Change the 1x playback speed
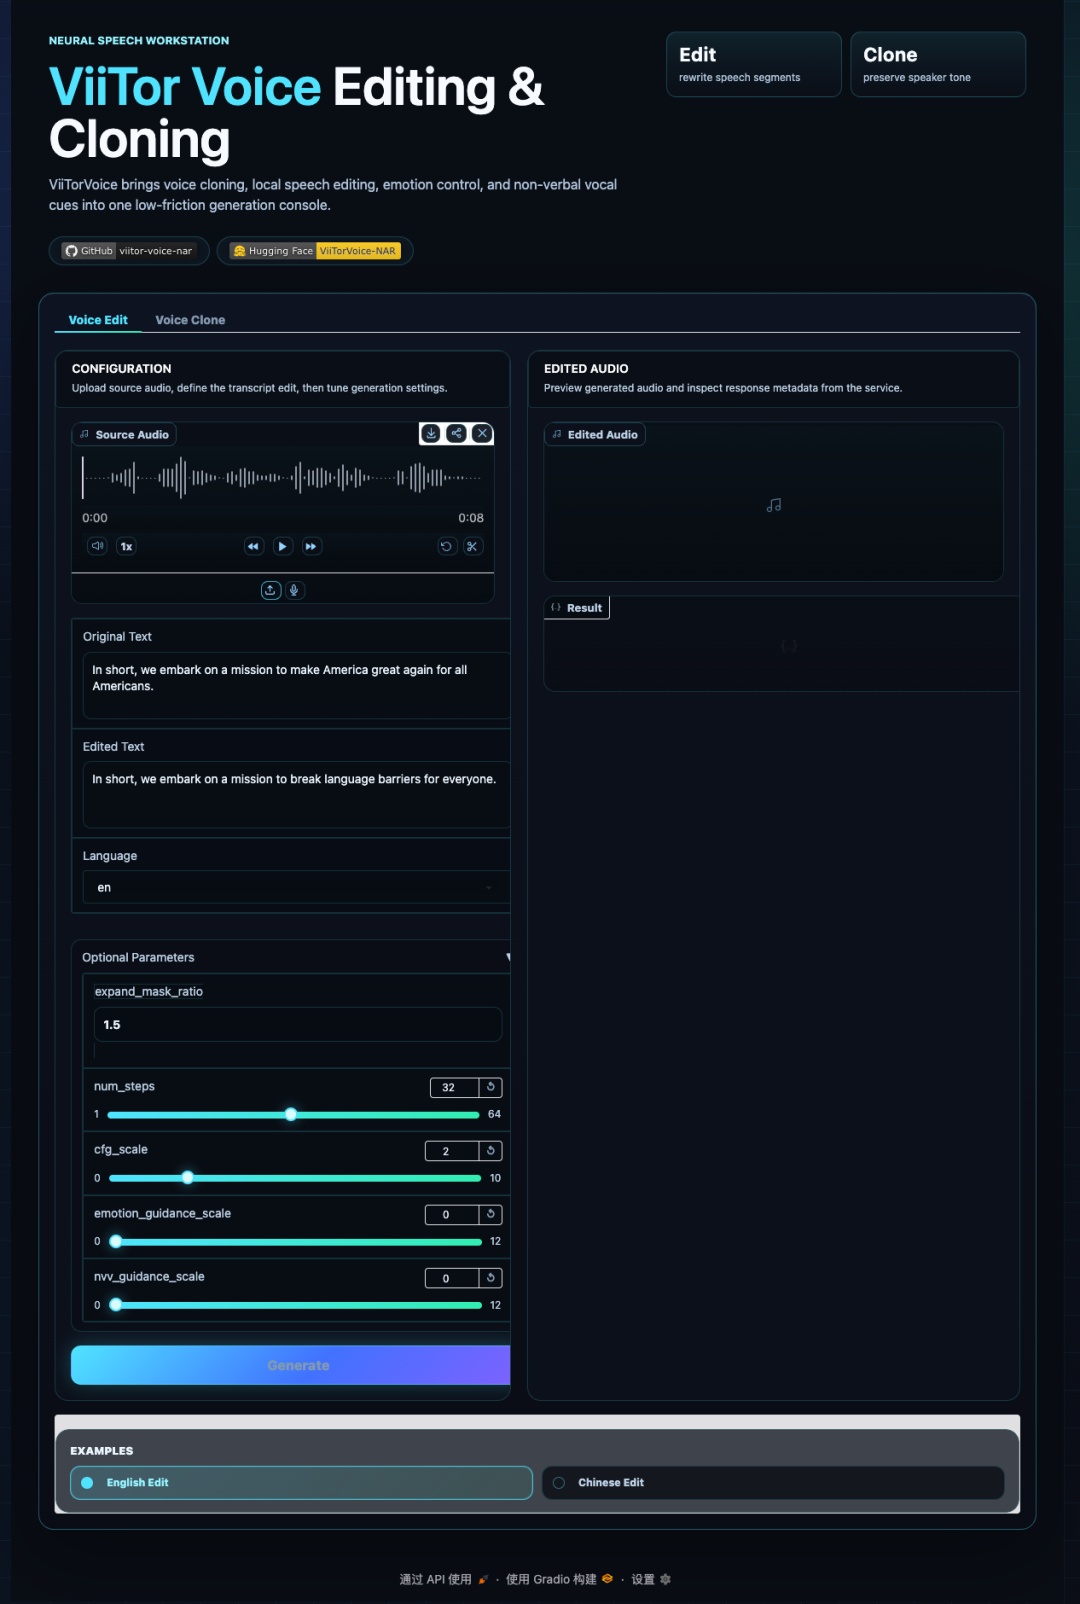The width and height of the screenshot is (1080, 1604). pos(126,546)
